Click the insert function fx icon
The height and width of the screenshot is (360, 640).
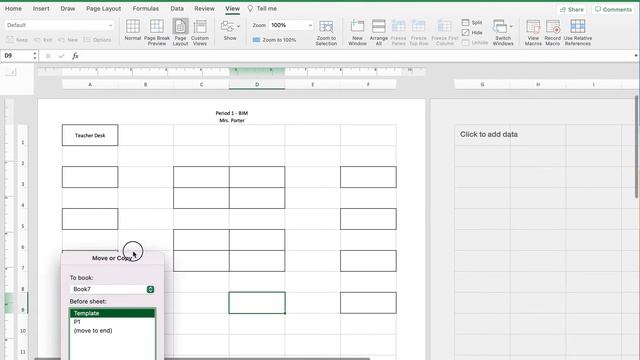(x=75, y=56)
